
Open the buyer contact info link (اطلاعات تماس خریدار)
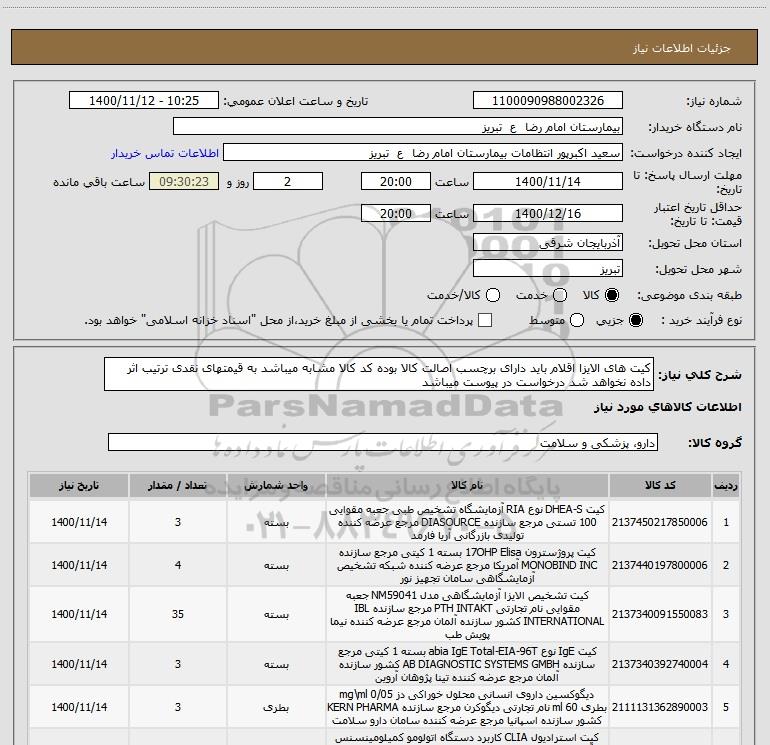pos(165,153)
